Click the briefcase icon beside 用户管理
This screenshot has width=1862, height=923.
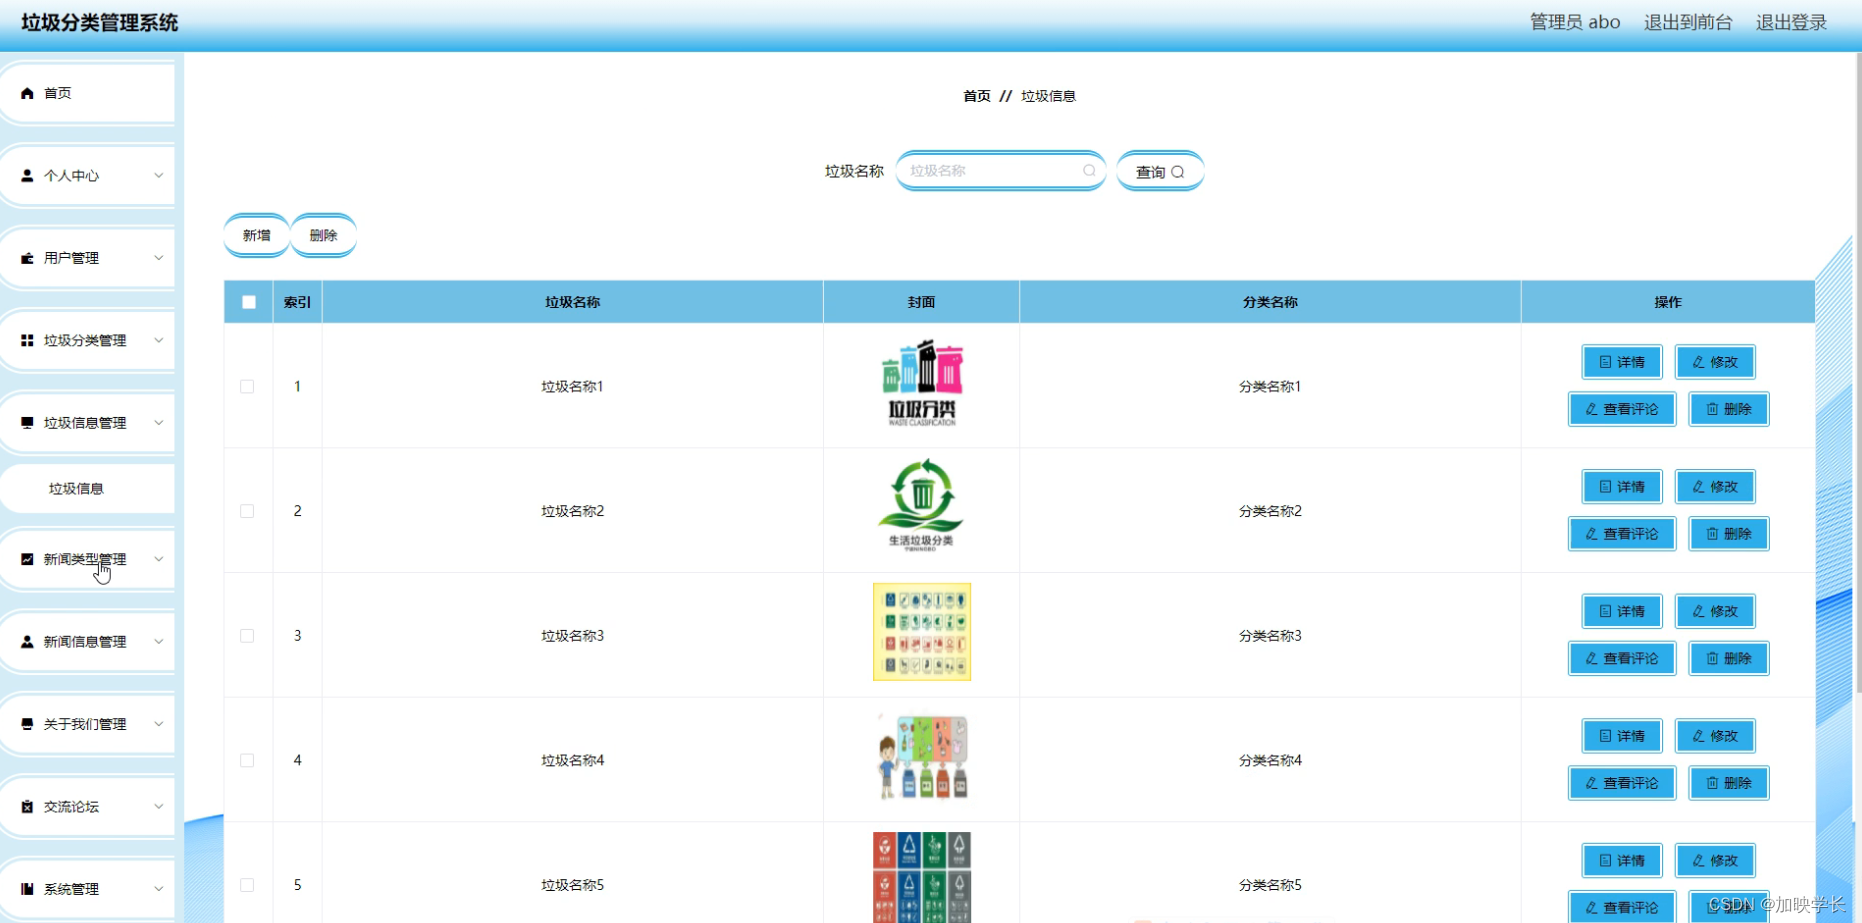(x=27, y=257)
